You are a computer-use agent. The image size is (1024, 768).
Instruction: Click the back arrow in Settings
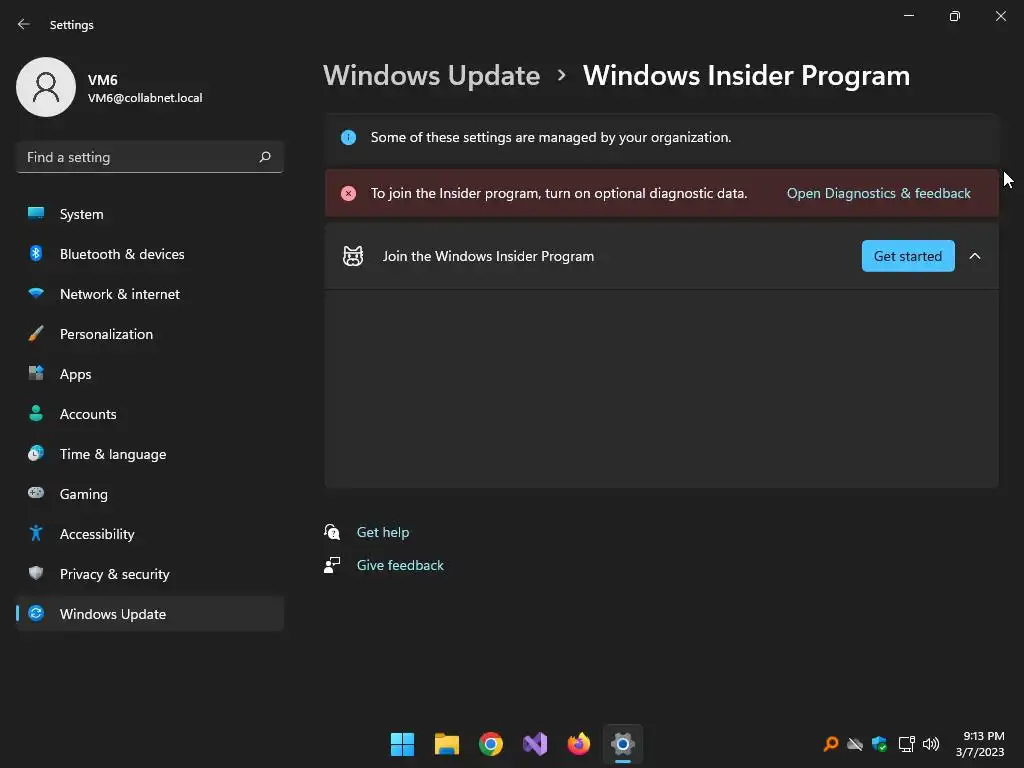24,24
